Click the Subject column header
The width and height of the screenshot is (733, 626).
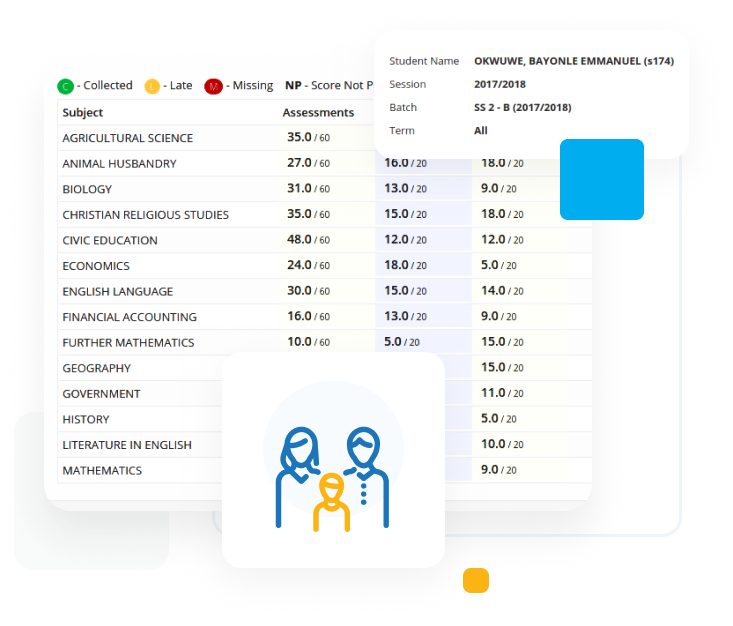click(x=82, y=113)
